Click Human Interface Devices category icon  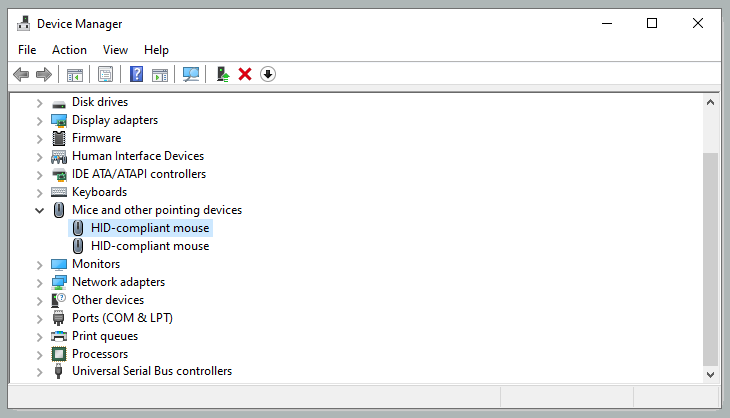[x=59, y=156]
